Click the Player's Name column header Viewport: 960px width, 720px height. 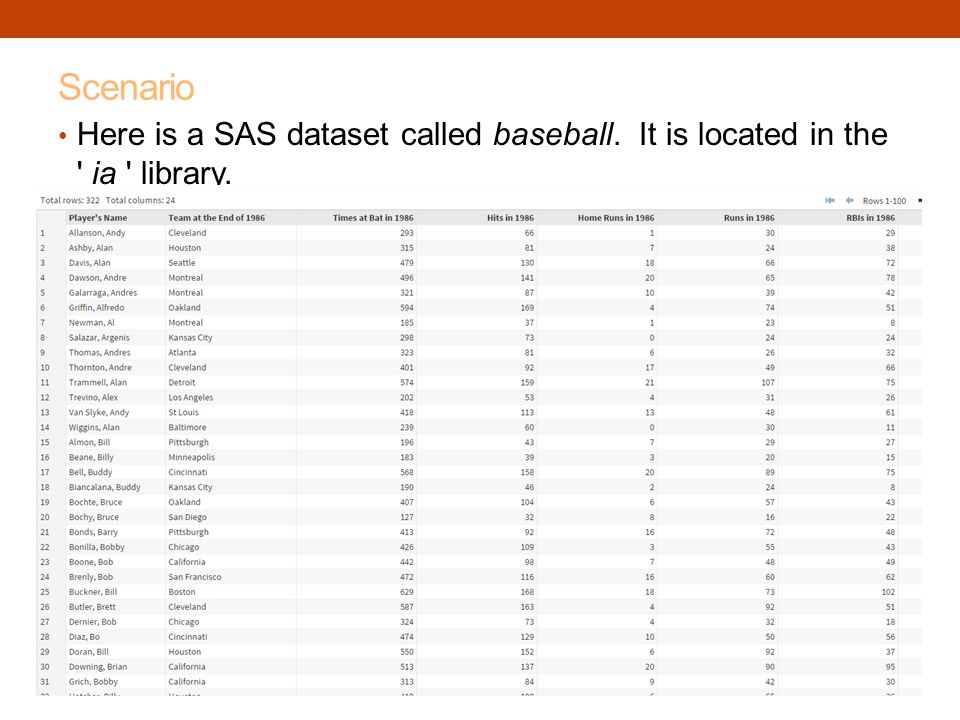point(98,217)
